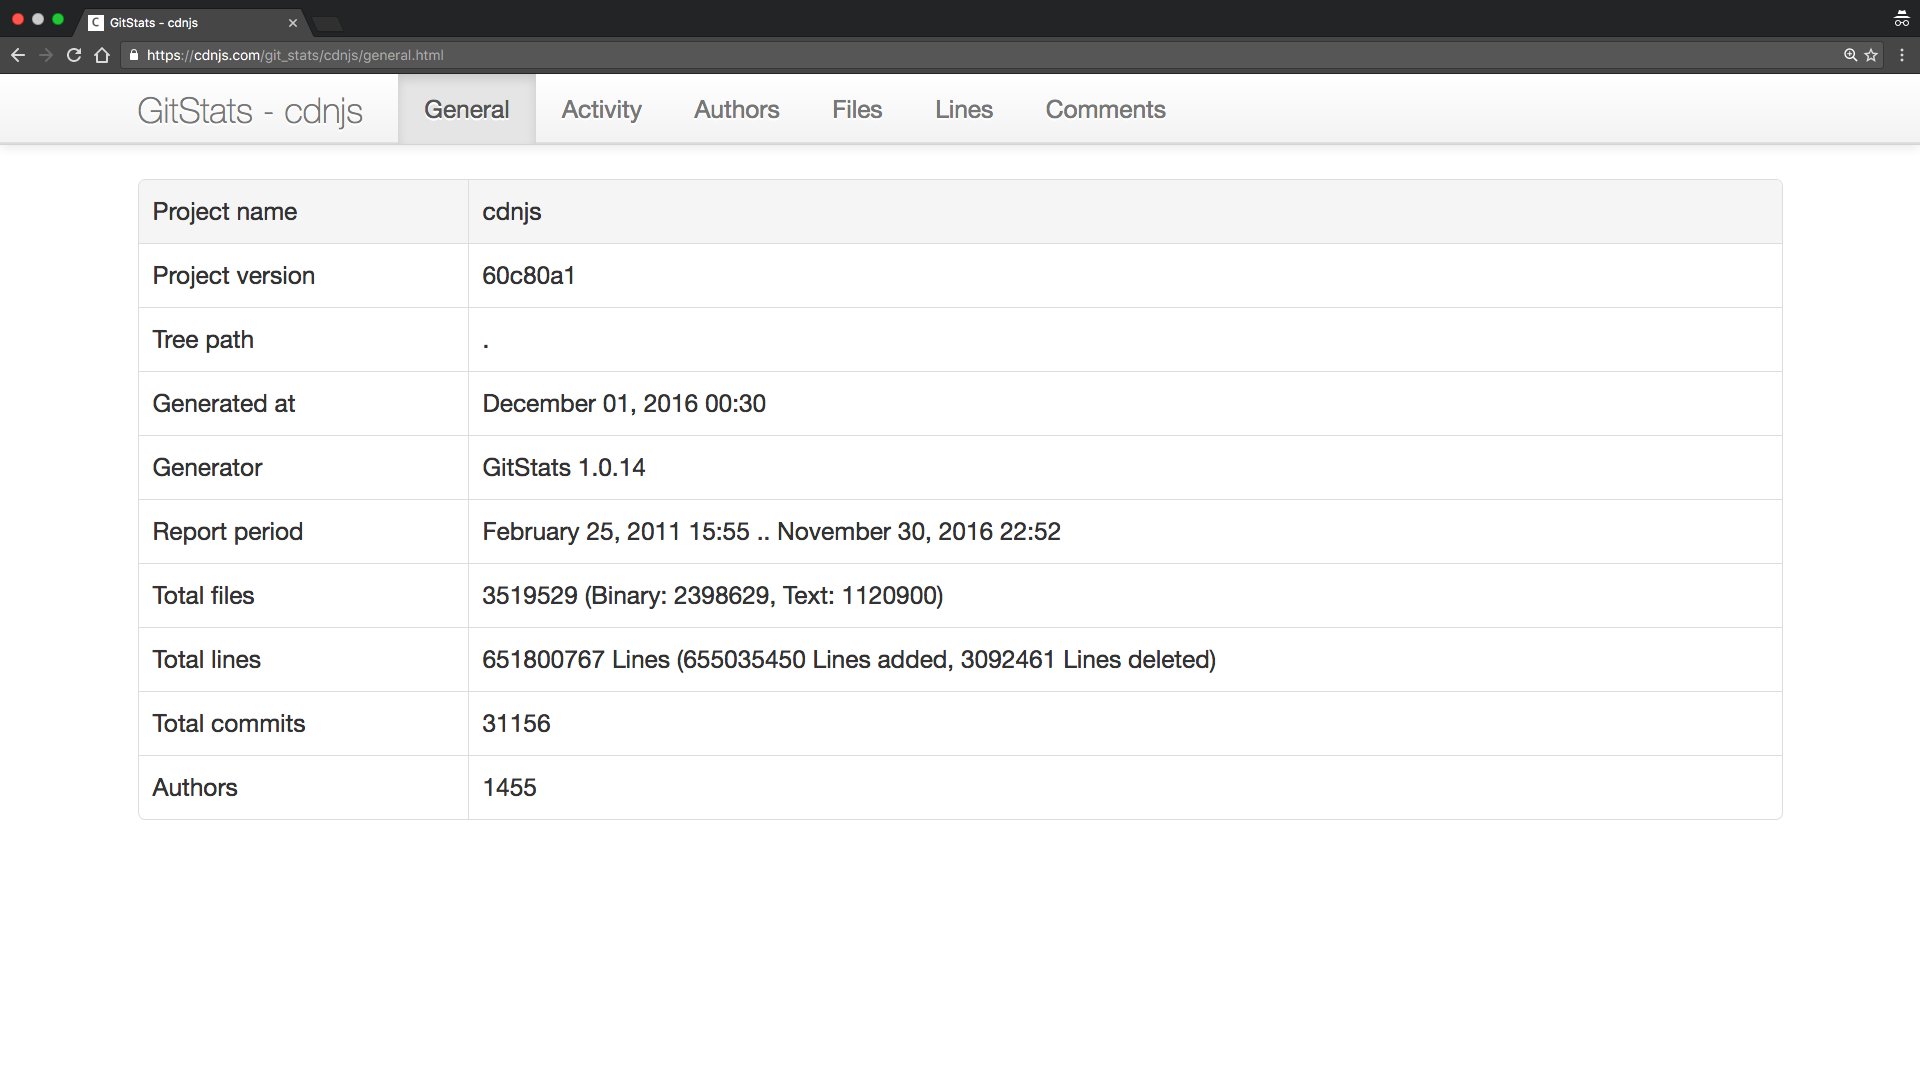Select the 651800767 Lines value

click(849, 660)
